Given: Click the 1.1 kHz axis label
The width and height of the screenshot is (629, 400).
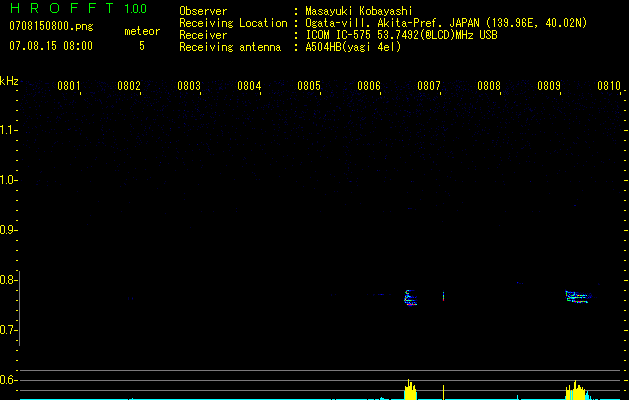Looking at the screenshot, I should [9, 130].
